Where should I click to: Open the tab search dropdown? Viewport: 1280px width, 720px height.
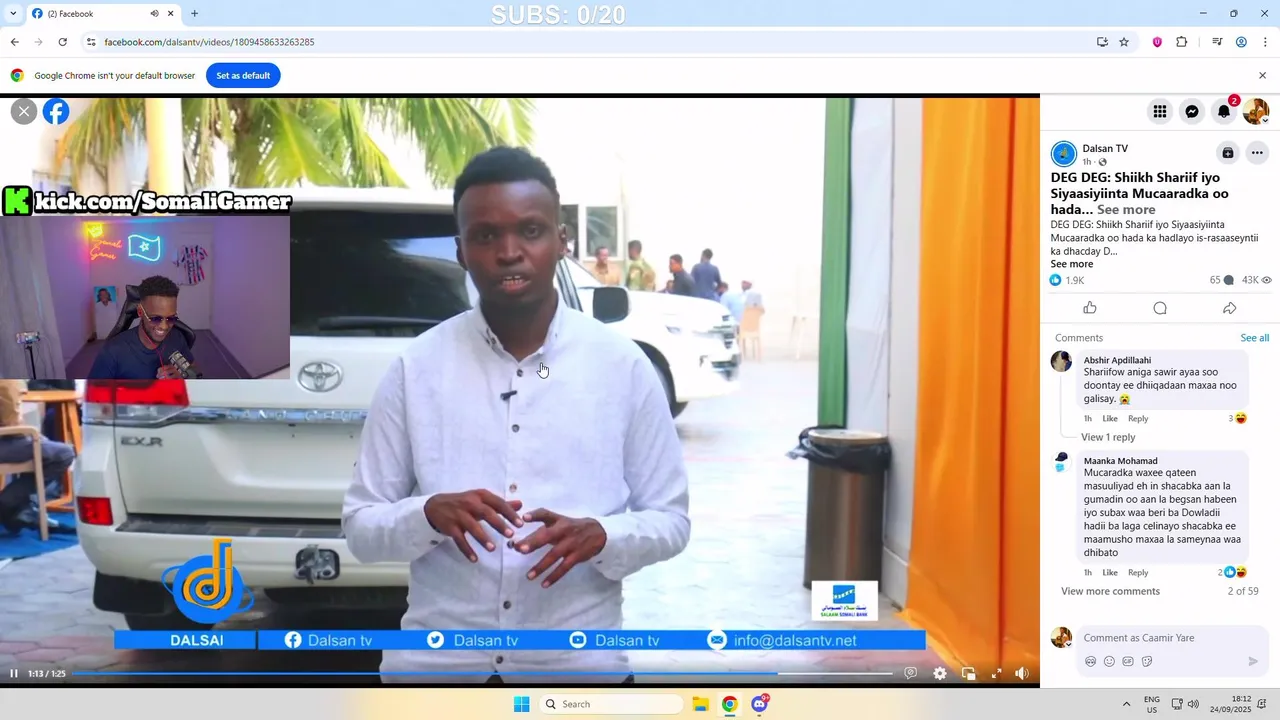coord(13,14)
